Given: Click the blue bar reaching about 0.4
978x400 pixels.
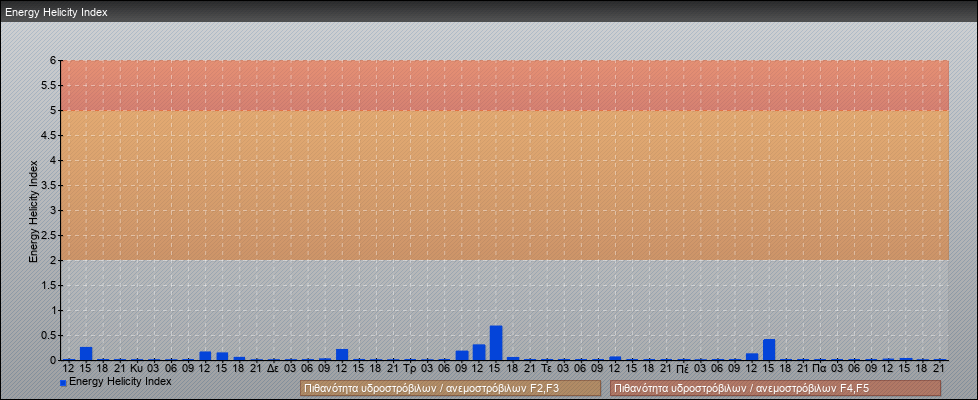Looking at the screenshot, I should [x=769, y=349].
